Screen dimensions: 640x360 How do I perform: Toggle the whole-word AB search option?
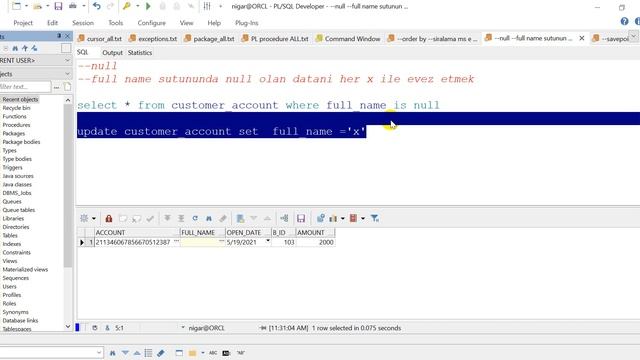pyautogui.click(x=226, y=353)
